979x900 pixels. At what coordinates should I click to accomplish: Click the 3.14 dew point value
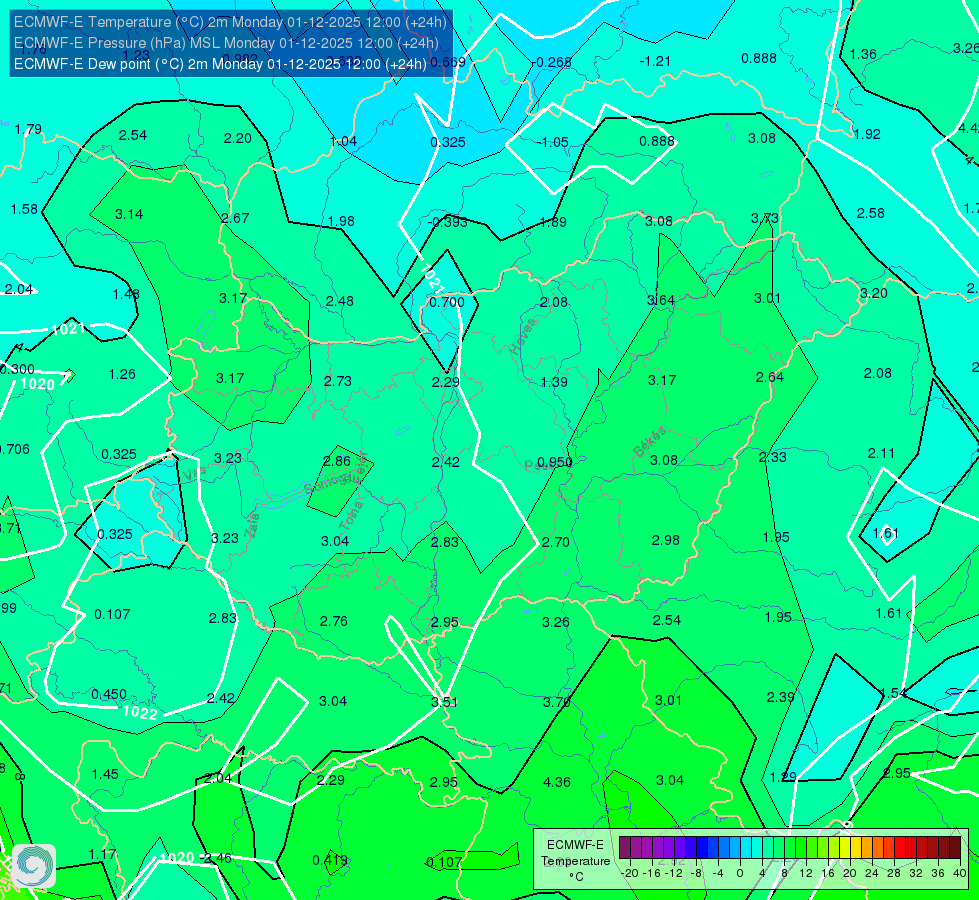[129, 214]
